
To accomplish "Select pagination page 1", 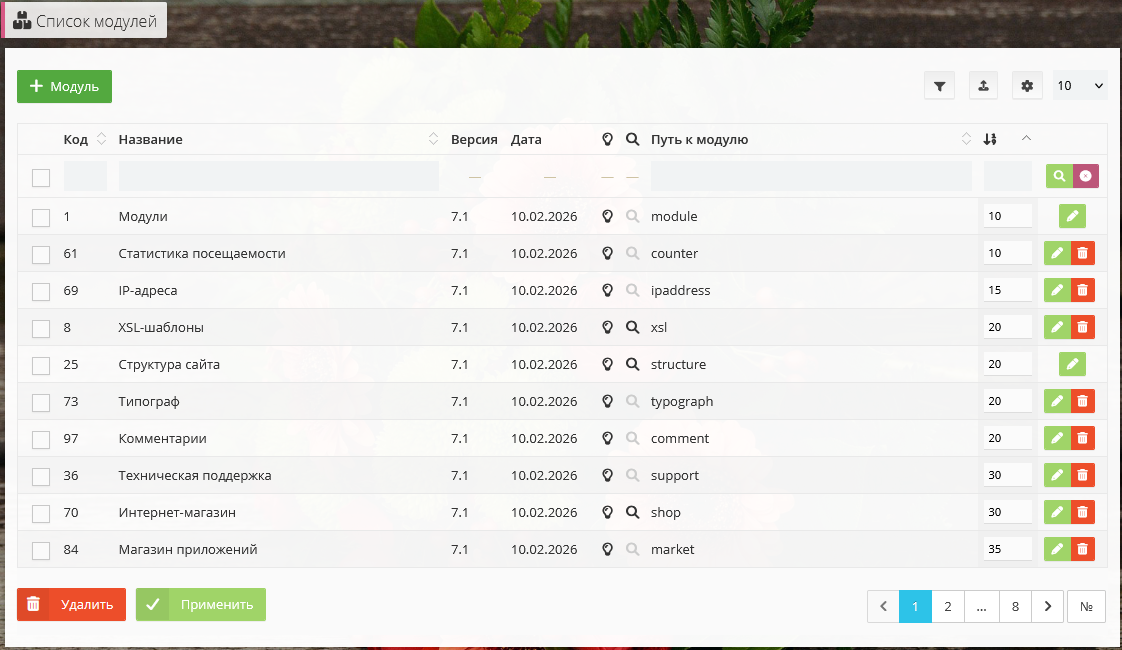I will pyautogui.click(x=915, y=607).
